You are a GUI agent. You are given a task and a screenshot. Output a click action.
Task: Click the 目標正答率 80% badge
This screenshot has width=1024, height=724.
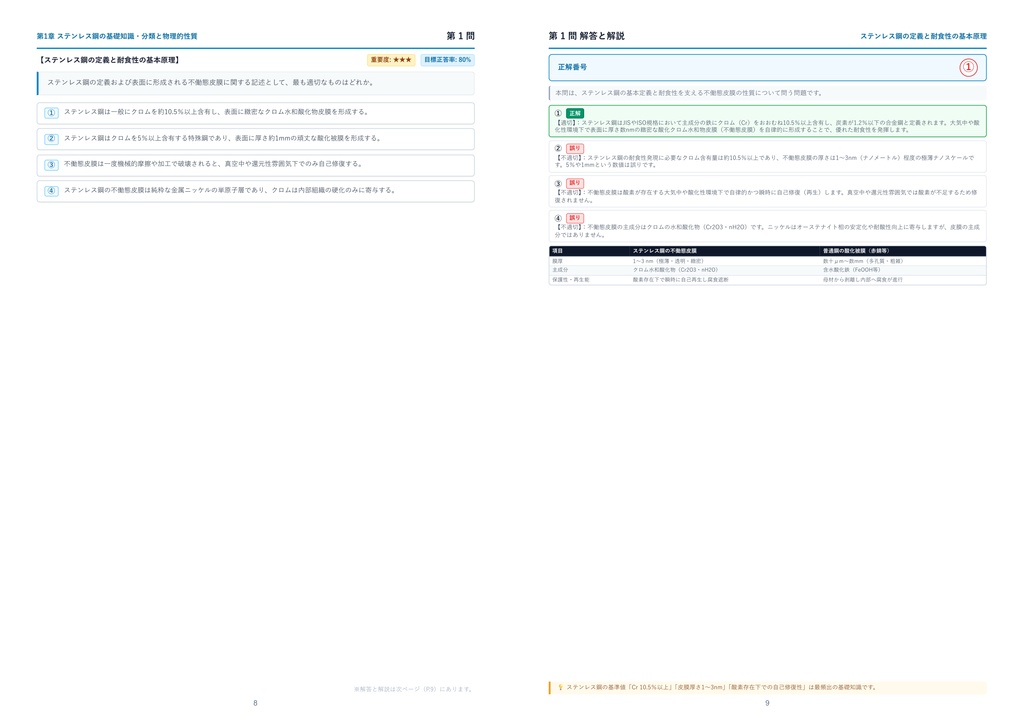pos(447,59)
